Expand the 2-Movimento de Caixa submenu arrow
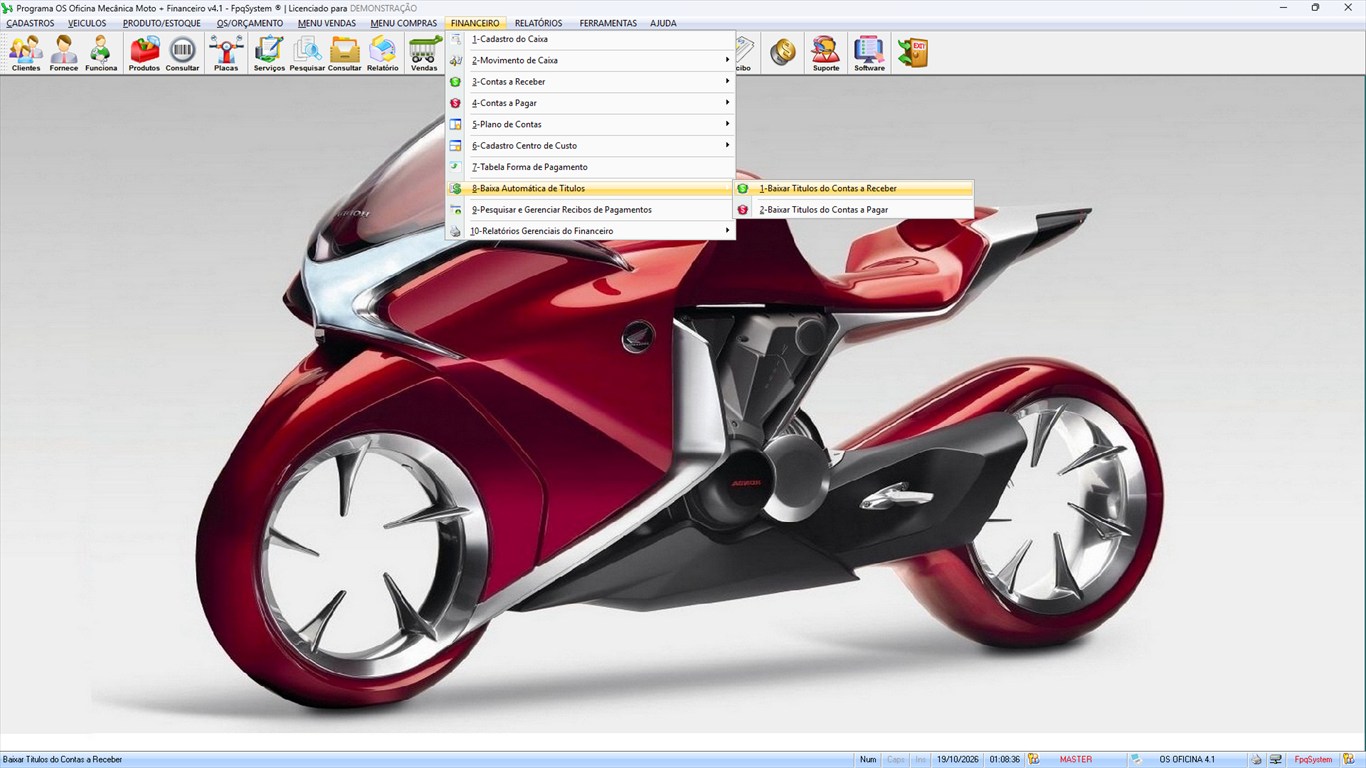Viewport: 1366px width, 768px height. pos(727,60)
